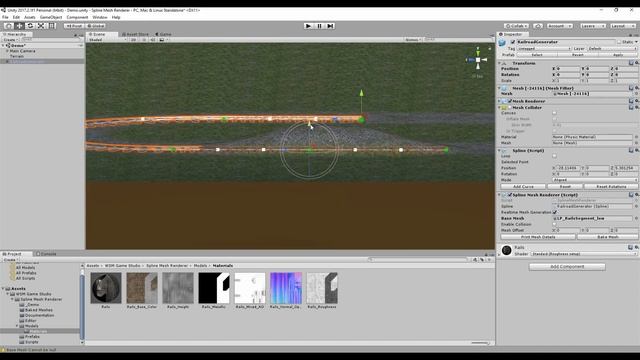Image resolution: width=640 pixels, height=360 pixels.
Task: Select the Scale tool in toolbar
Action: point(41,26)
